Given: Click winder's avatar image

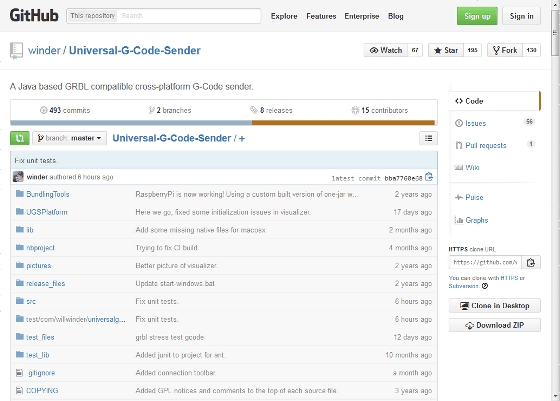Looking at the screenshot, I should coord(18,176).
